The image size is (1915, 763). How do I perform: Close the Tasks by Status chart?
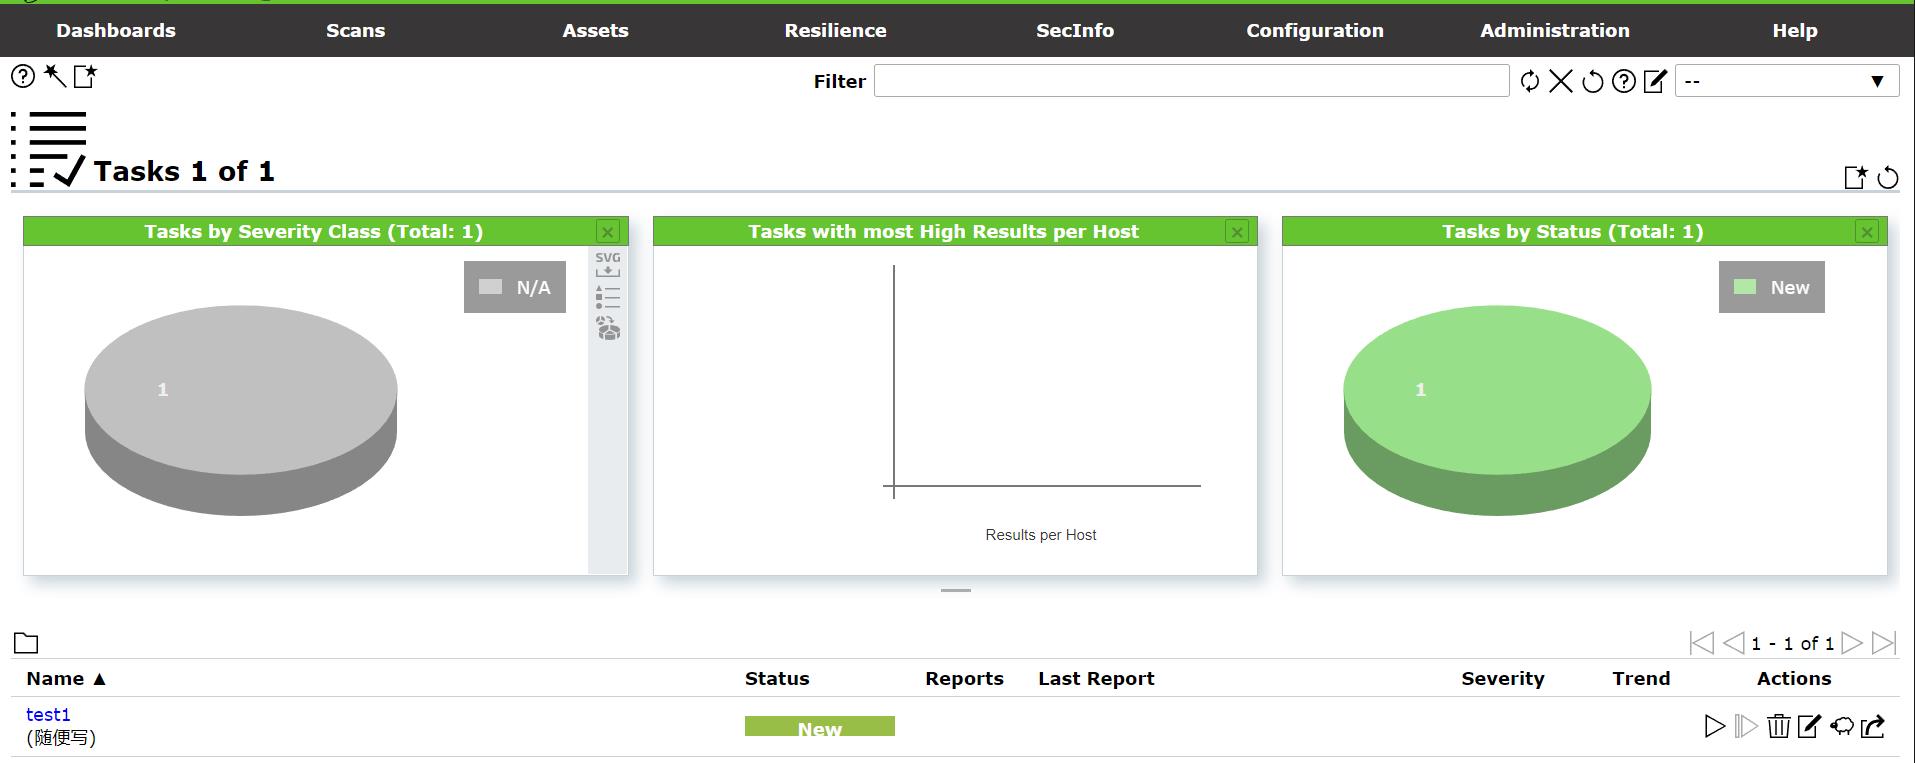tap(1866, 232)
